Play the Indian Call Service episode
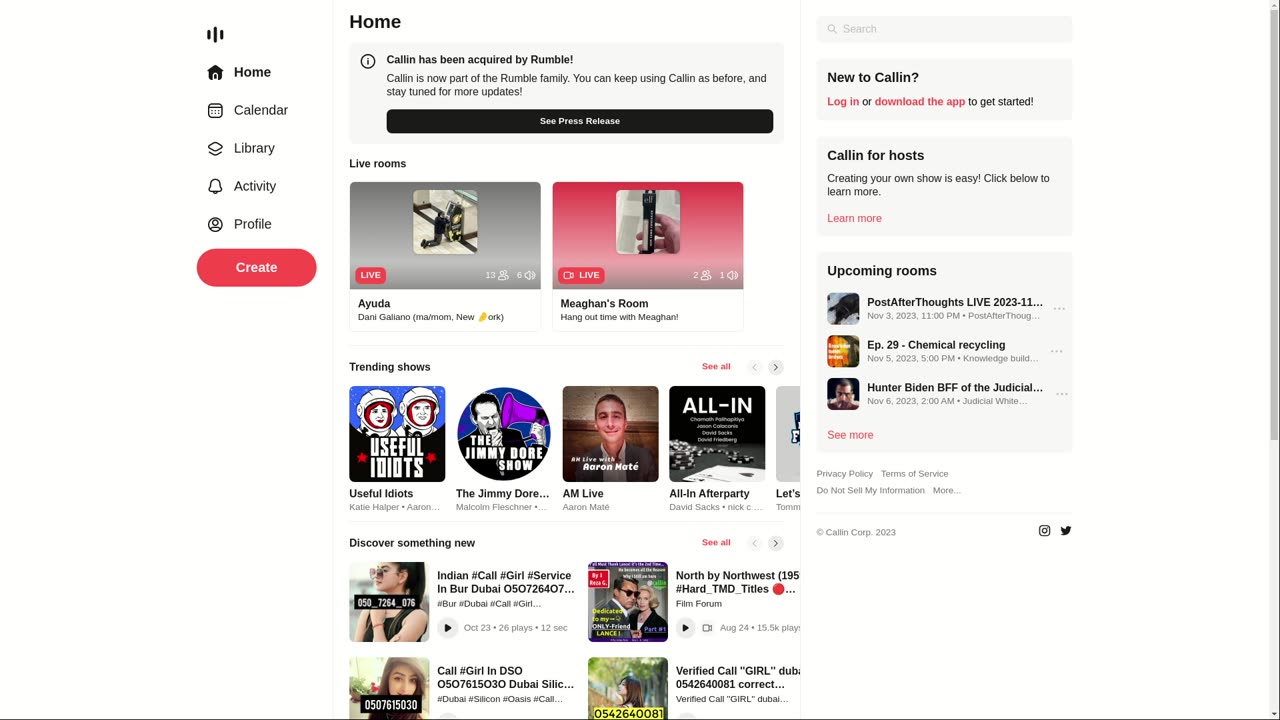The height and width of the screenshot is (720, 1280). [448, 628]
